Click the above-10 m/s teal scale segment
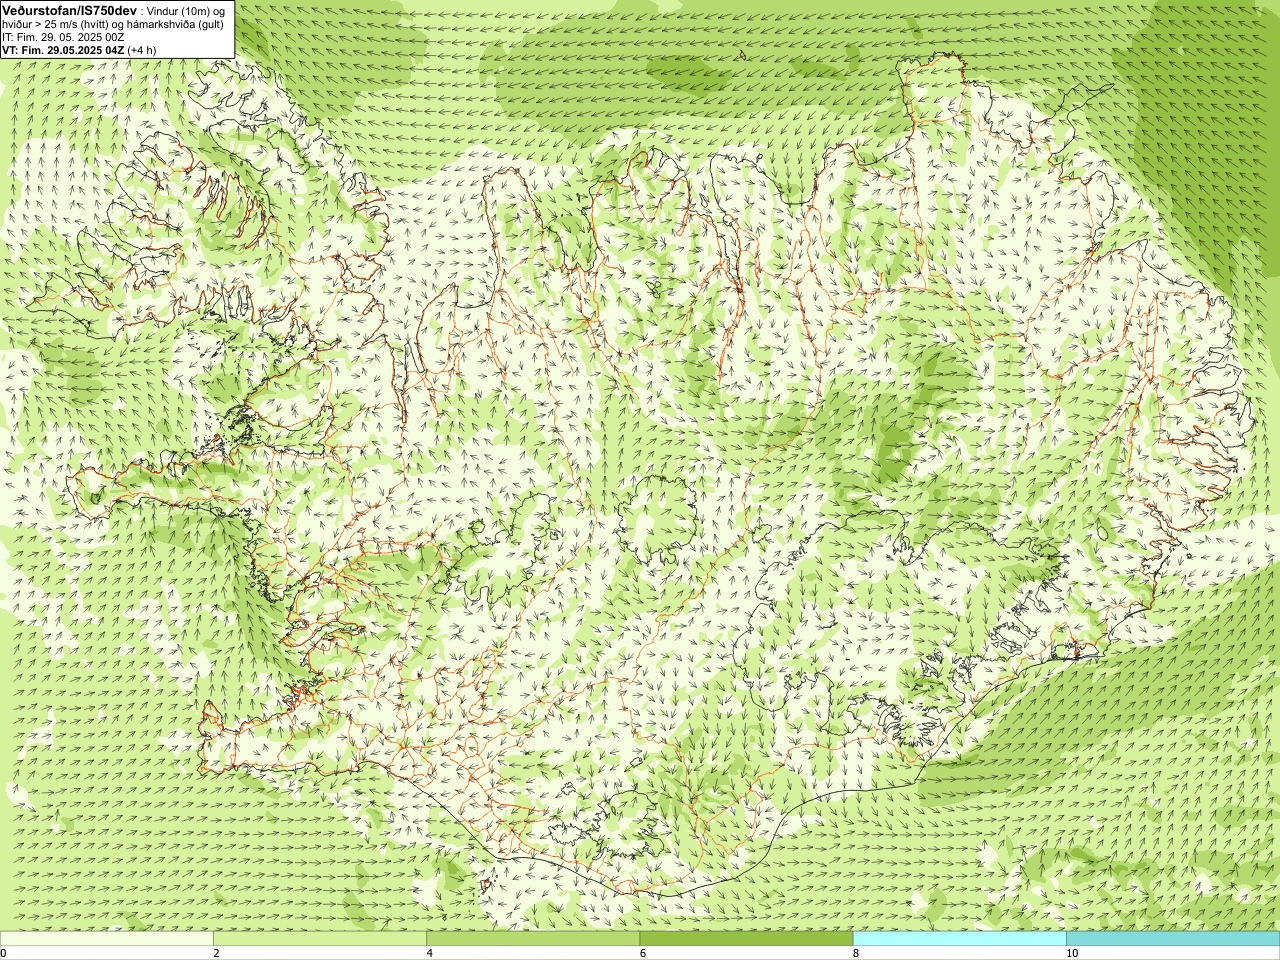Screen dimensions: 1280x960 coord(1173,939)
